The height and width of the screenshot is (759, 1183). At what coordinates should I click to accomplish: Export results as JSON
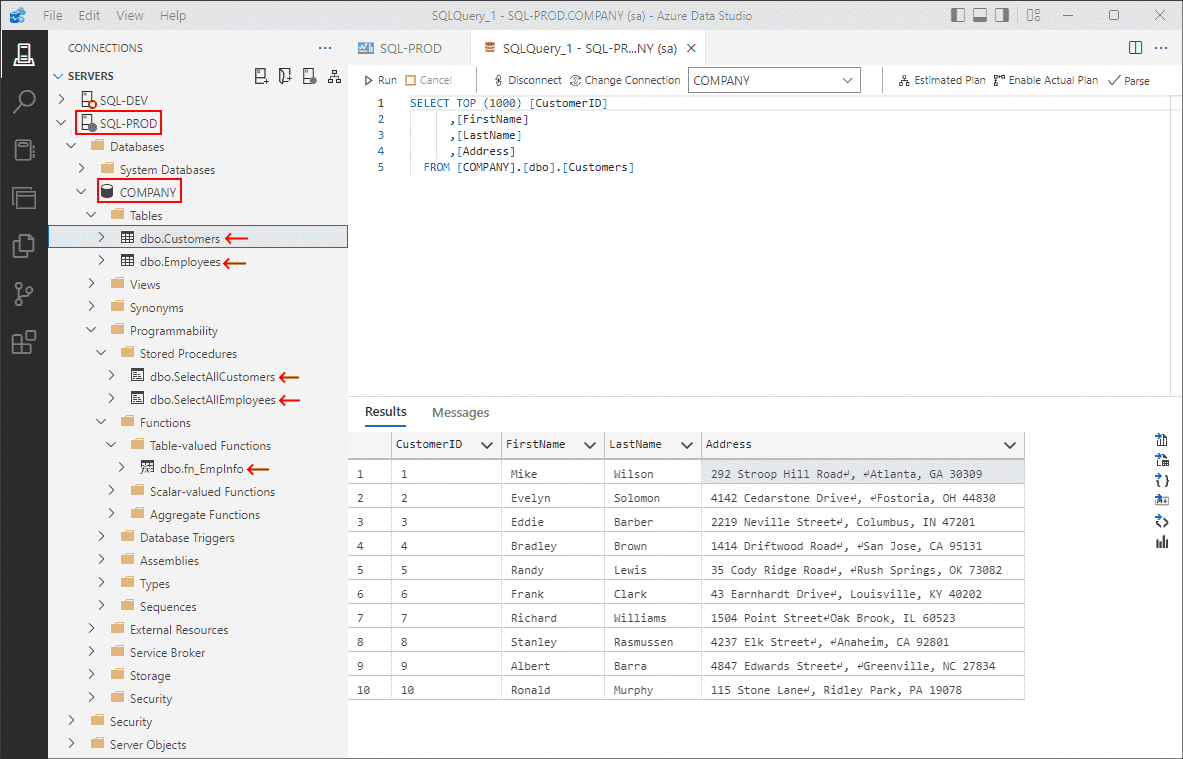tap(1161, 480)
